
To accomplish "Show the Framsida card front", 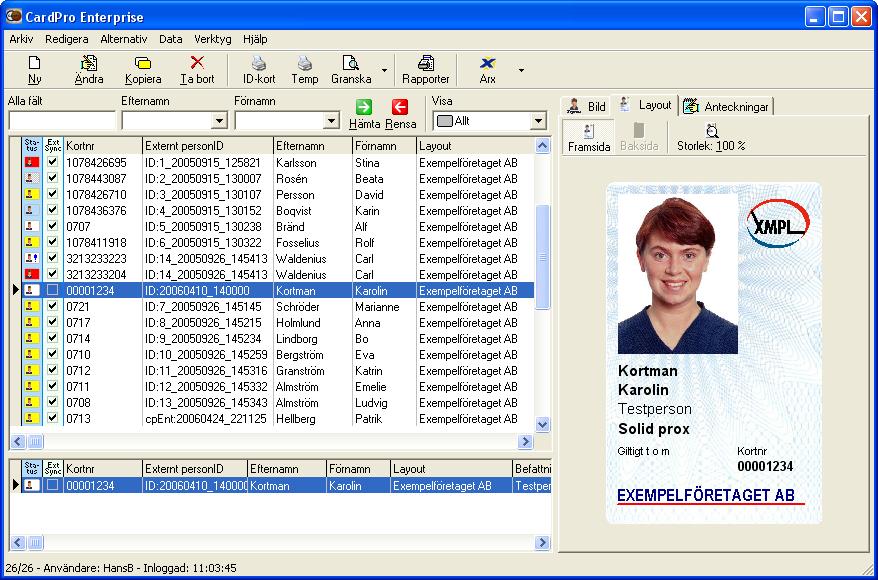I will 588,137.
